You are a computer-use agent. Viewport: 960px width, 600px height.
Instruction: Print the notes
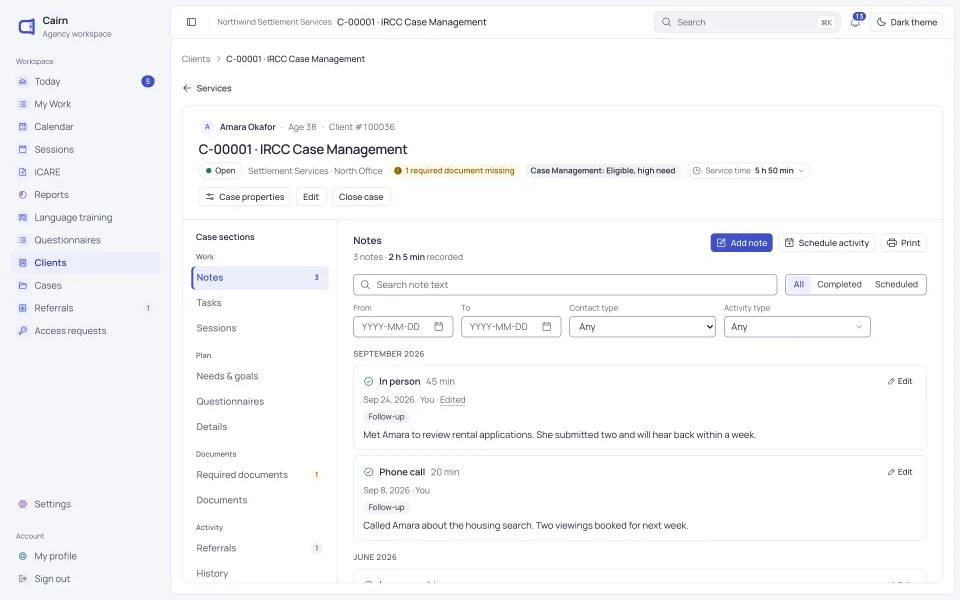pyautogui.click(x=904, y=242)
